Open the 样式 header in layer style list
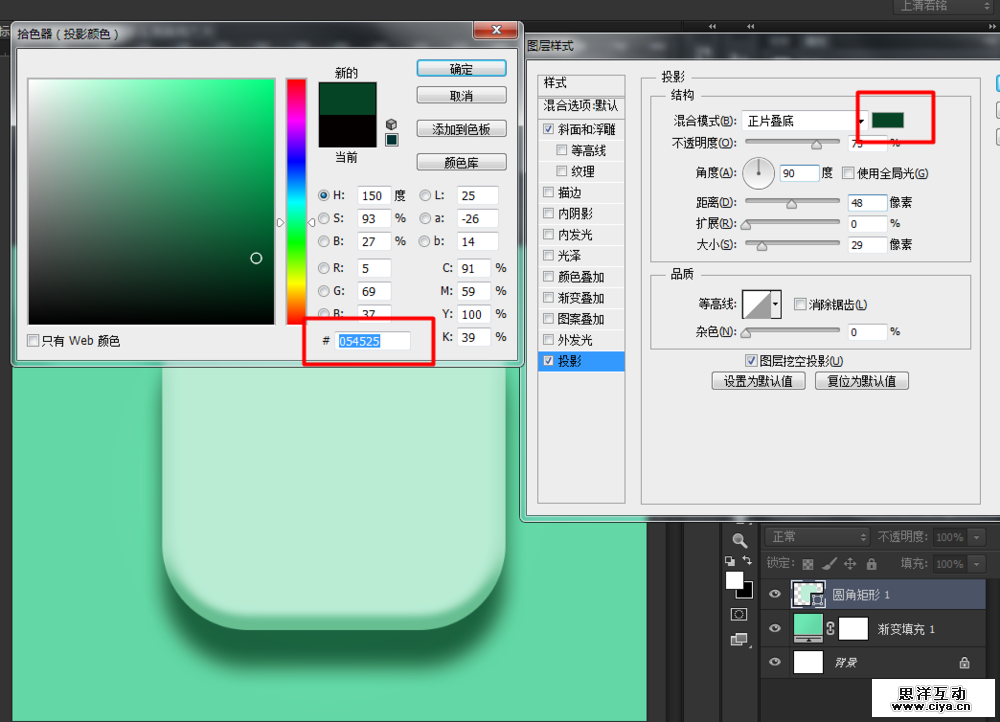Viewport: 1000px width, 722px height. tap(581, 83)
